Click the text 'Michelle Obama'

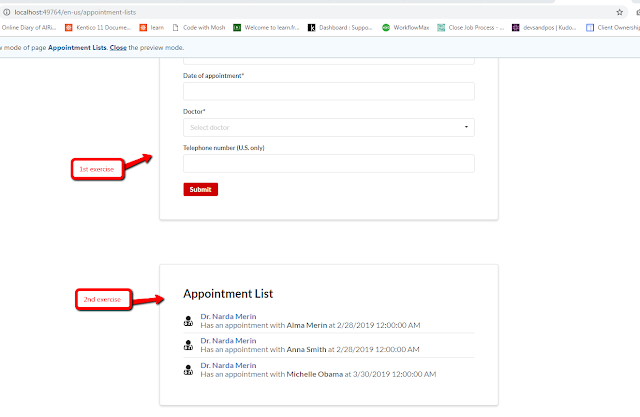314,374
